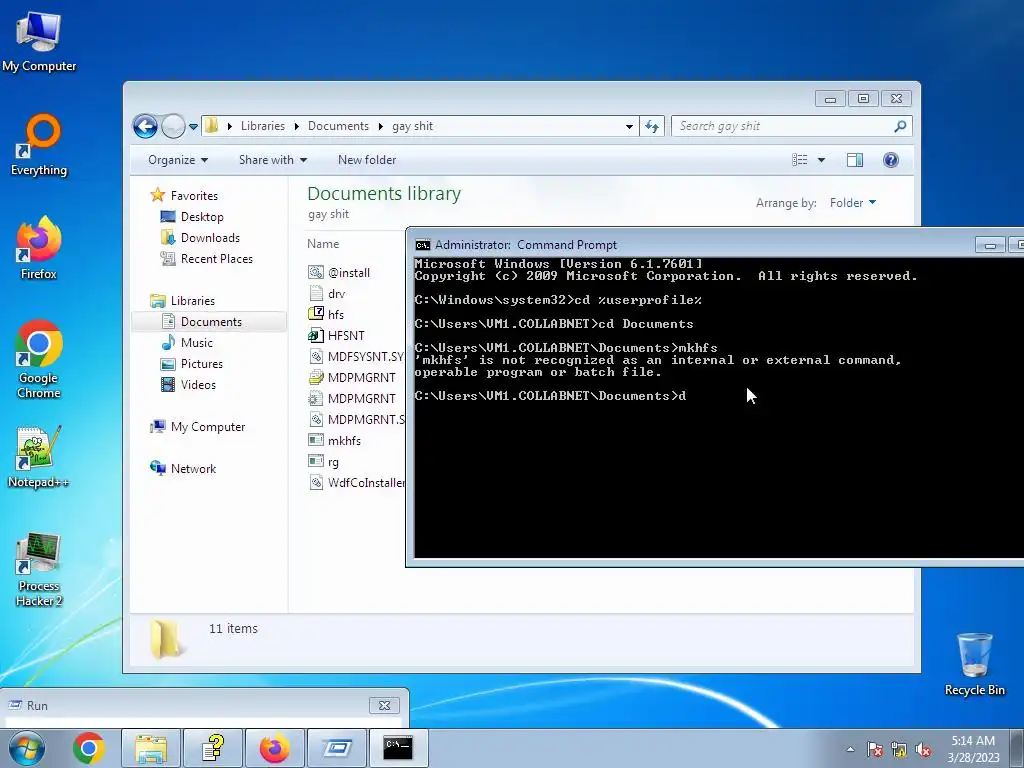Open the Google Chrome desktop shortcut
Screen dimensions: 1024x768
[x=39, y=359]
